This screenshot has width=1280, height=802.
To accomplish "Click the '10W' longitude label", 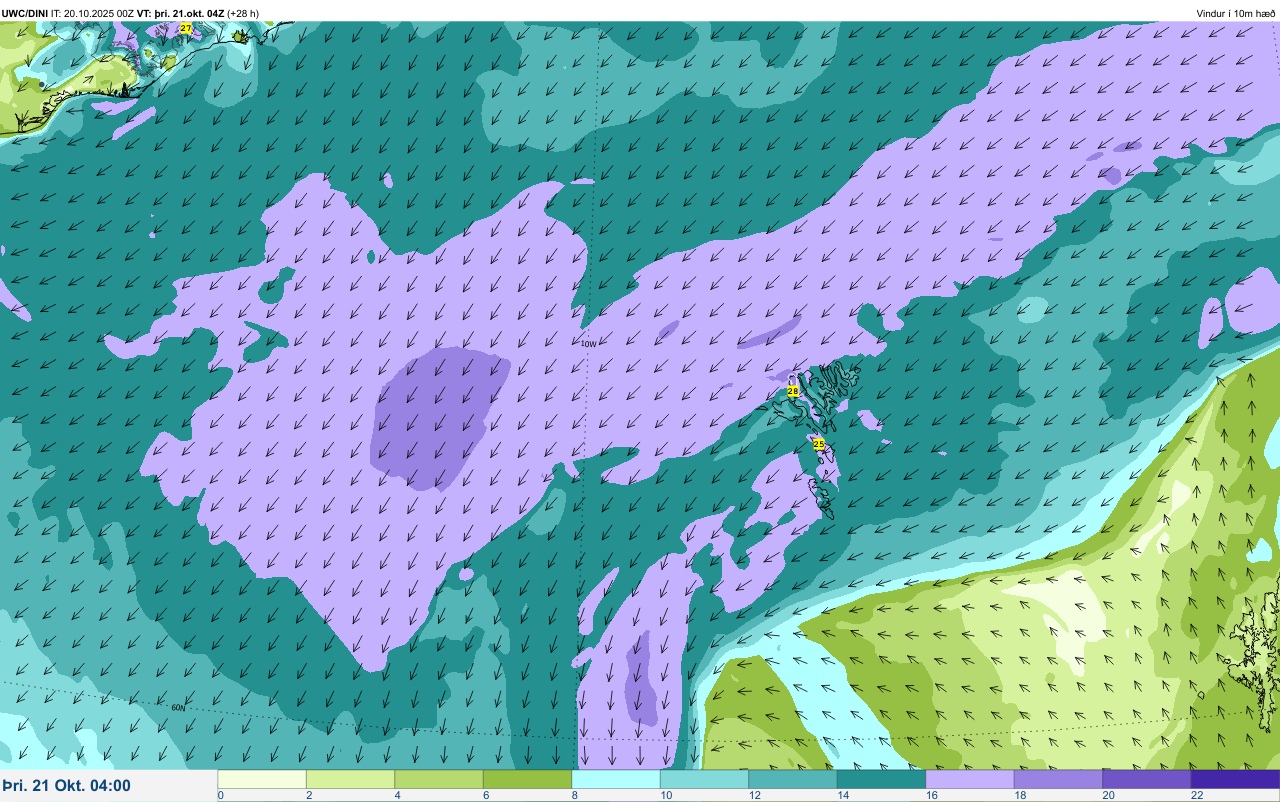I will [588, 343].
